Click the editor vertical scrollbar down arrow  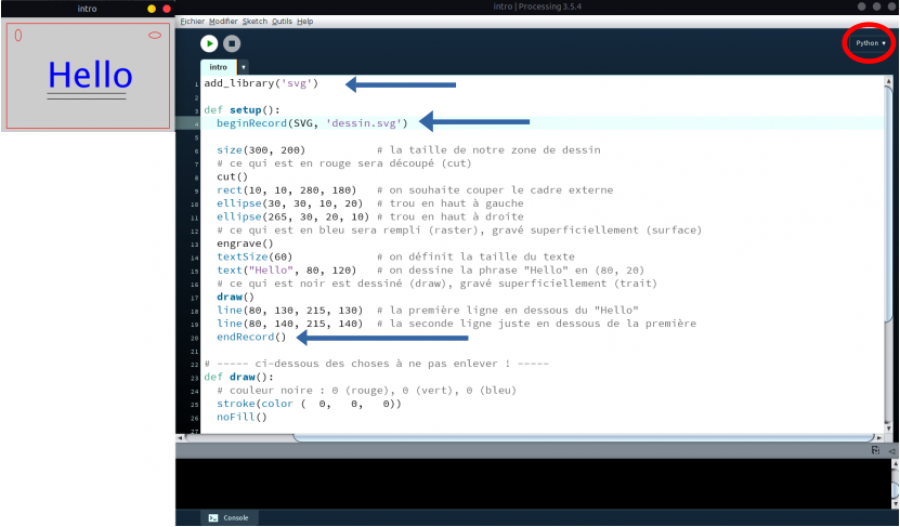(889, 428)
